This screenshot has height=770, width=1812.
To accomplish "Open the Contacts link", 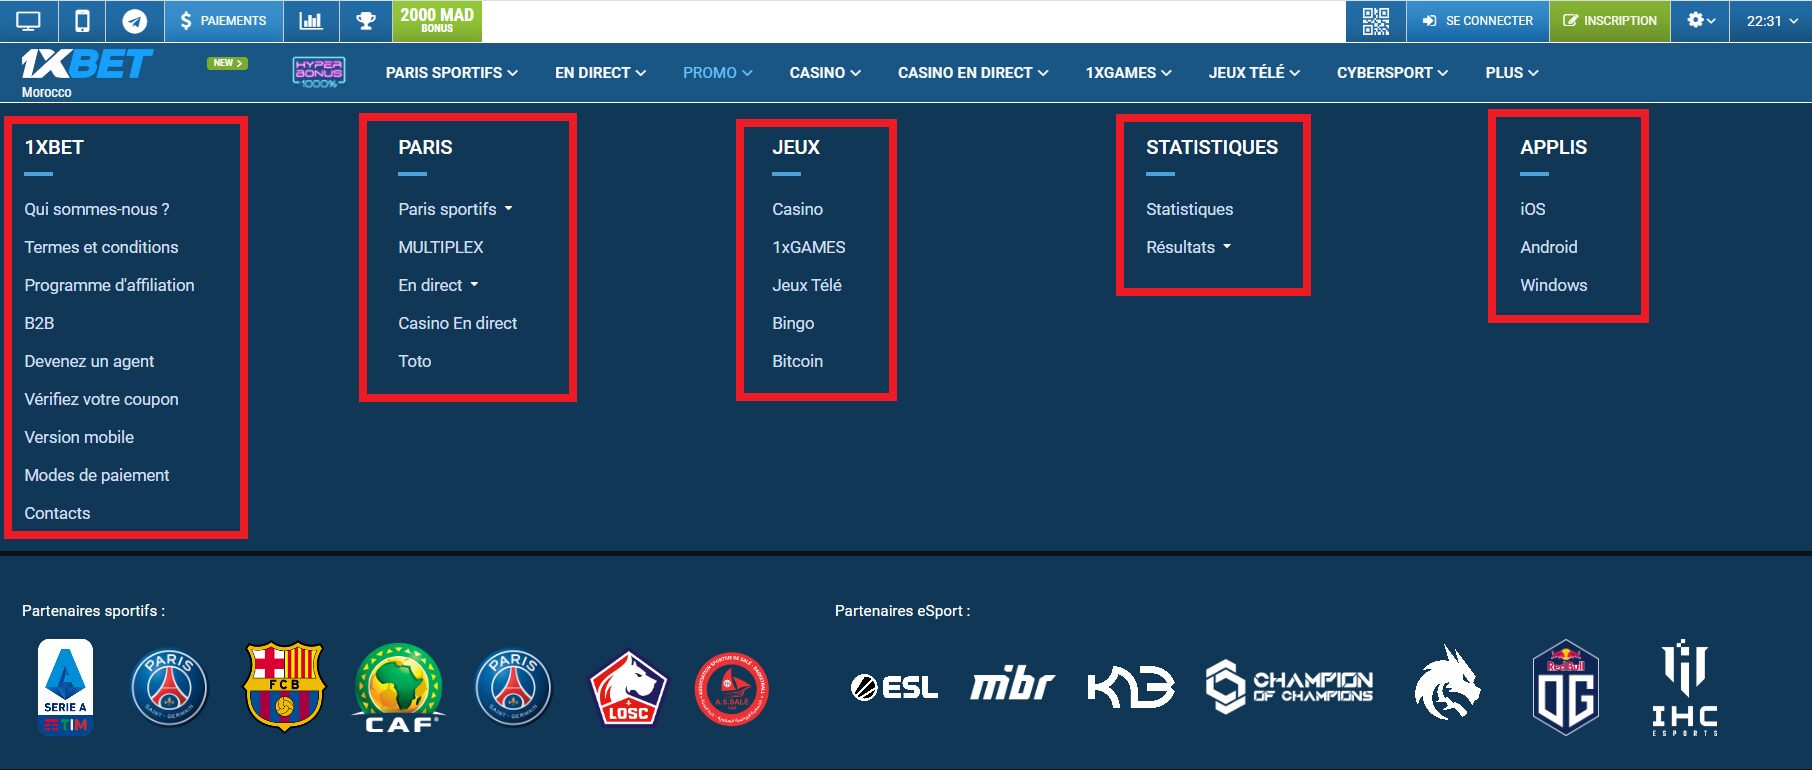I will pyautogui.click(x=57, y=513).
